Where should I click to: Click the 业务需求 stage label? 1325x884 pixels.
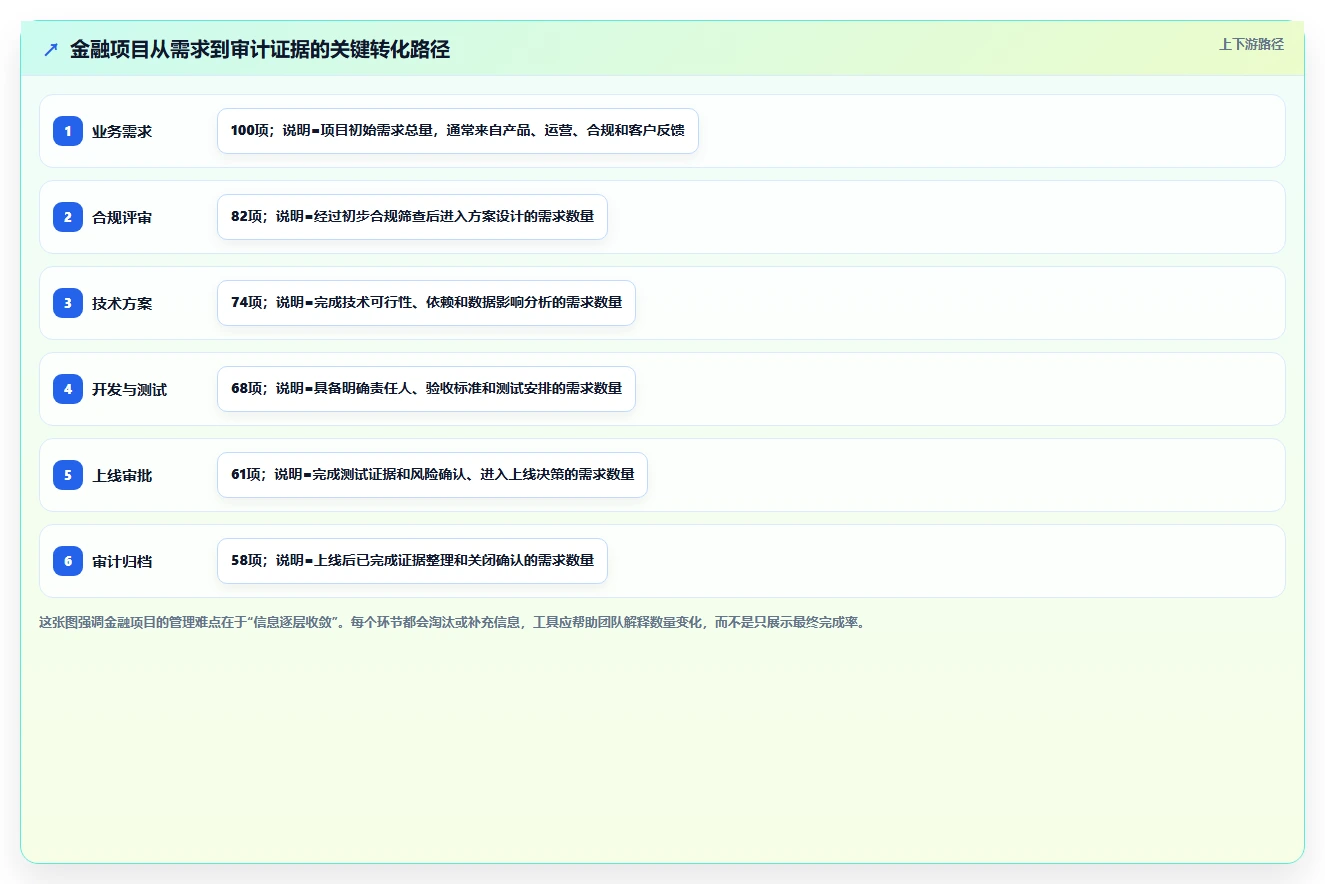click(122, 131)
